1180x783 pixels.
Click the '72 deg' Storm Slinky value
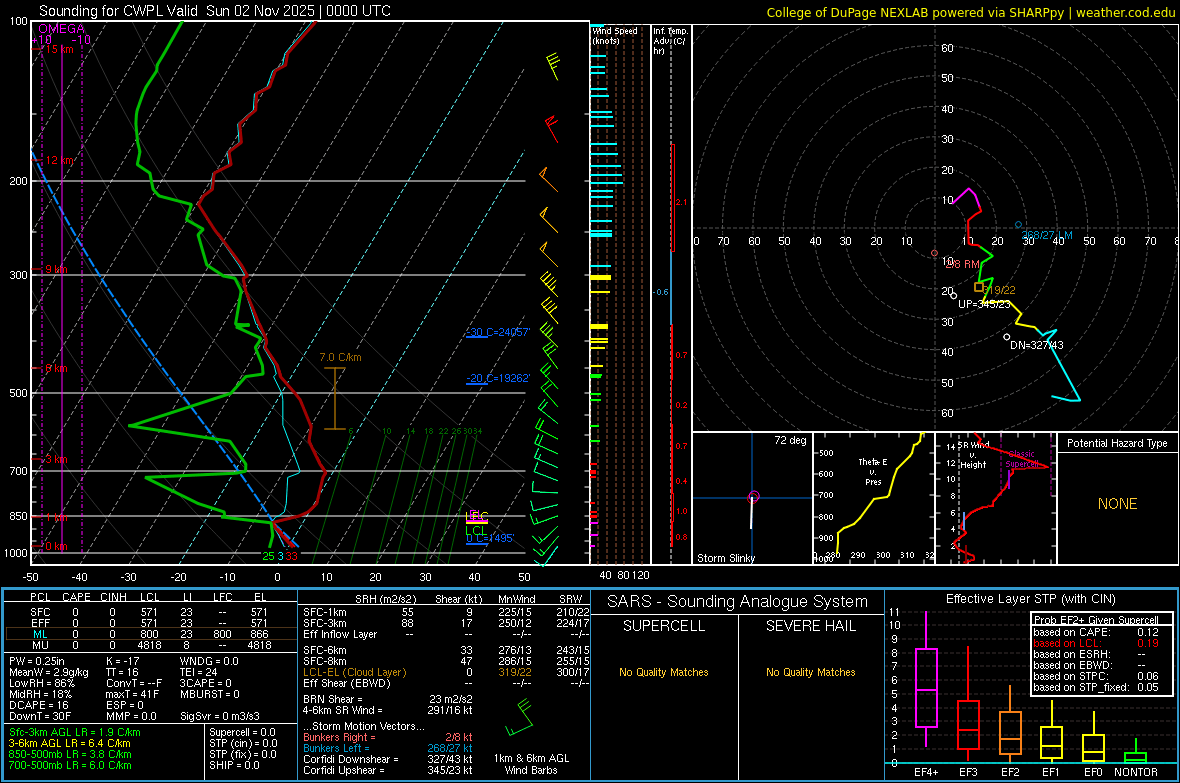(x=790, y=440)
